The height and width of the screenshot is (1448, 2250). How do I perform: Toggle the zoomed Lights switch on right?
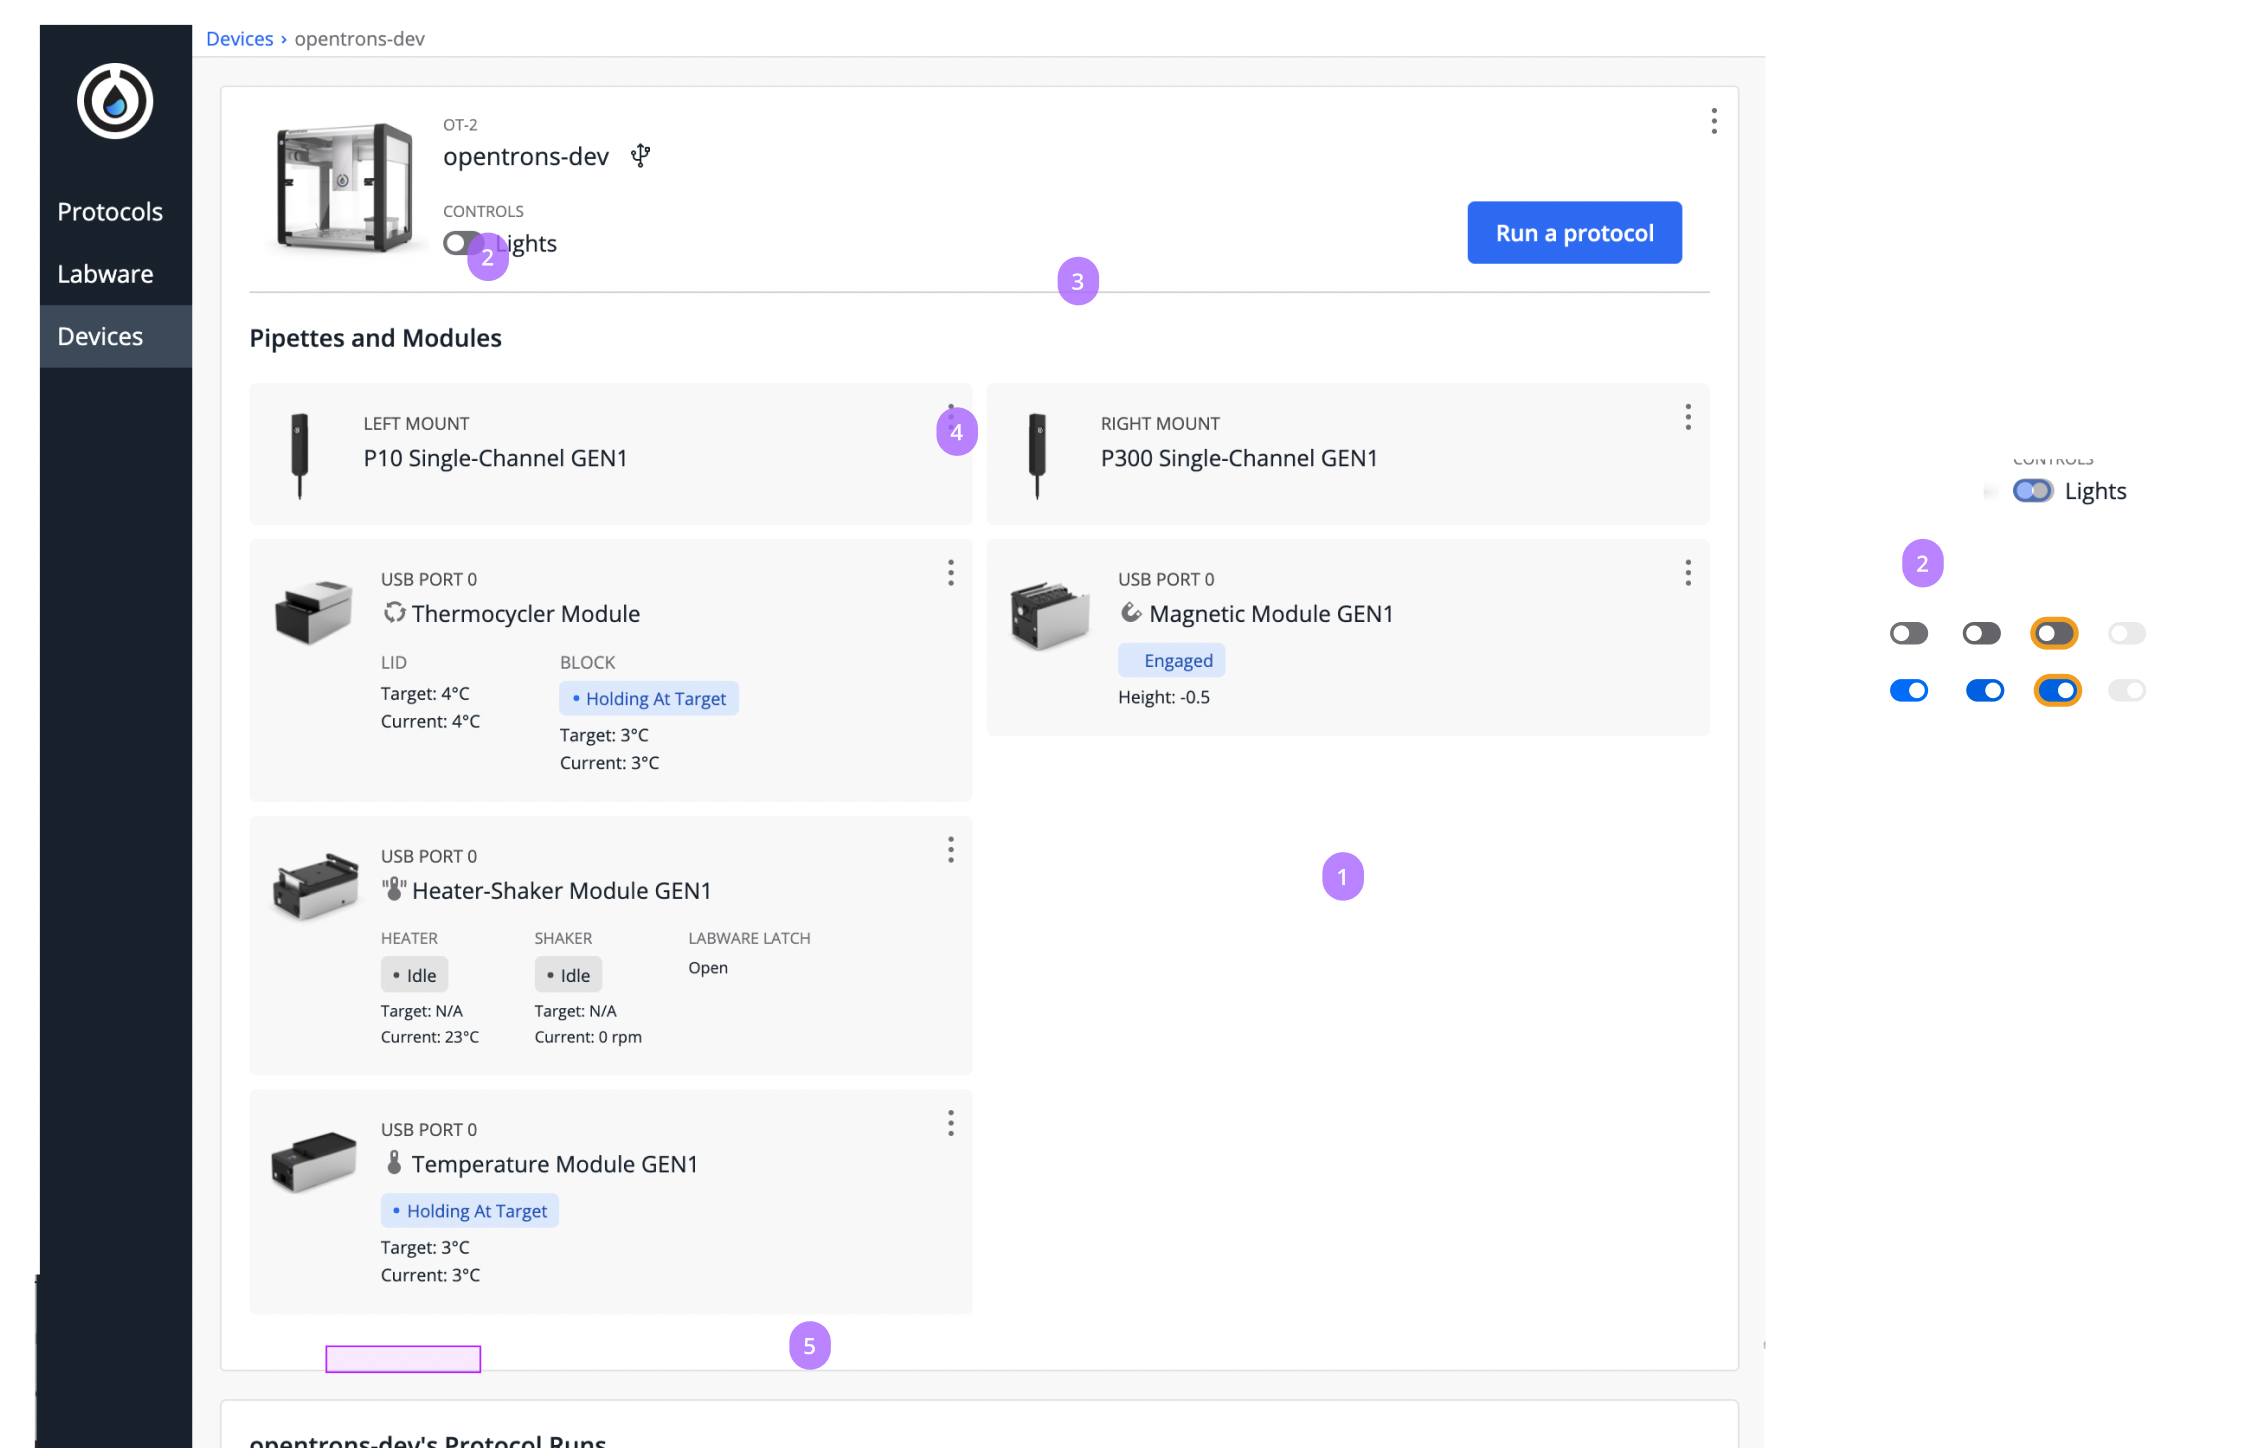[x=2032, y=491]
